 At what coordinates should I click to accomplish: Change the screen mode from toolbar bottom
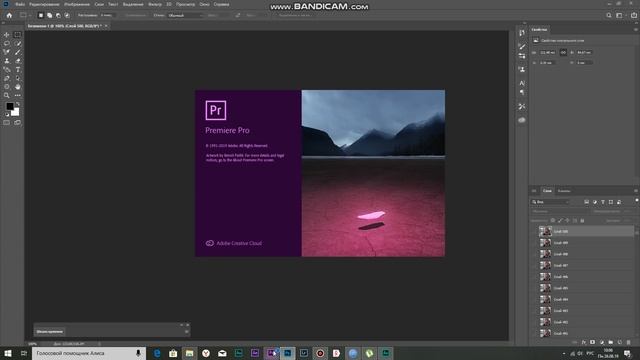[18, 122]
